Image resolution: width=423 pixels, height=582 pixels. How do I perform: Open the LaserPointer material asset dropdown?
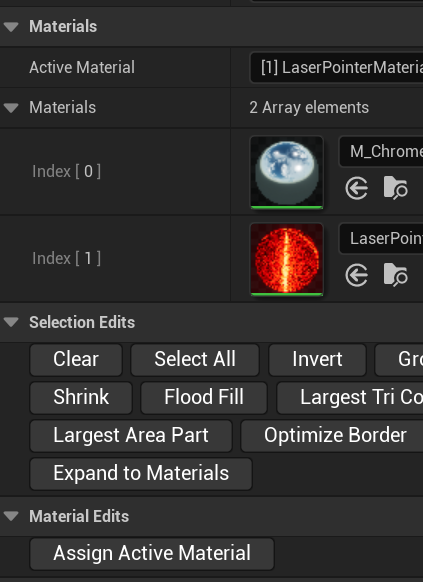coord(381,238)
